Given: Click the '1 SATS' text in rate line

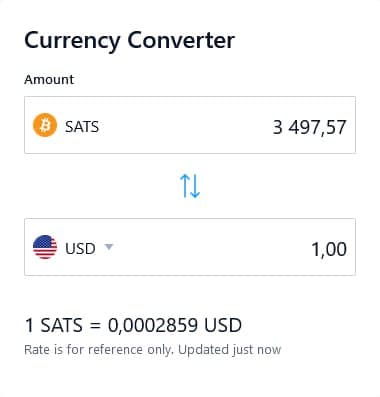Looking at the screenshot, I should [x=54, y=325].
